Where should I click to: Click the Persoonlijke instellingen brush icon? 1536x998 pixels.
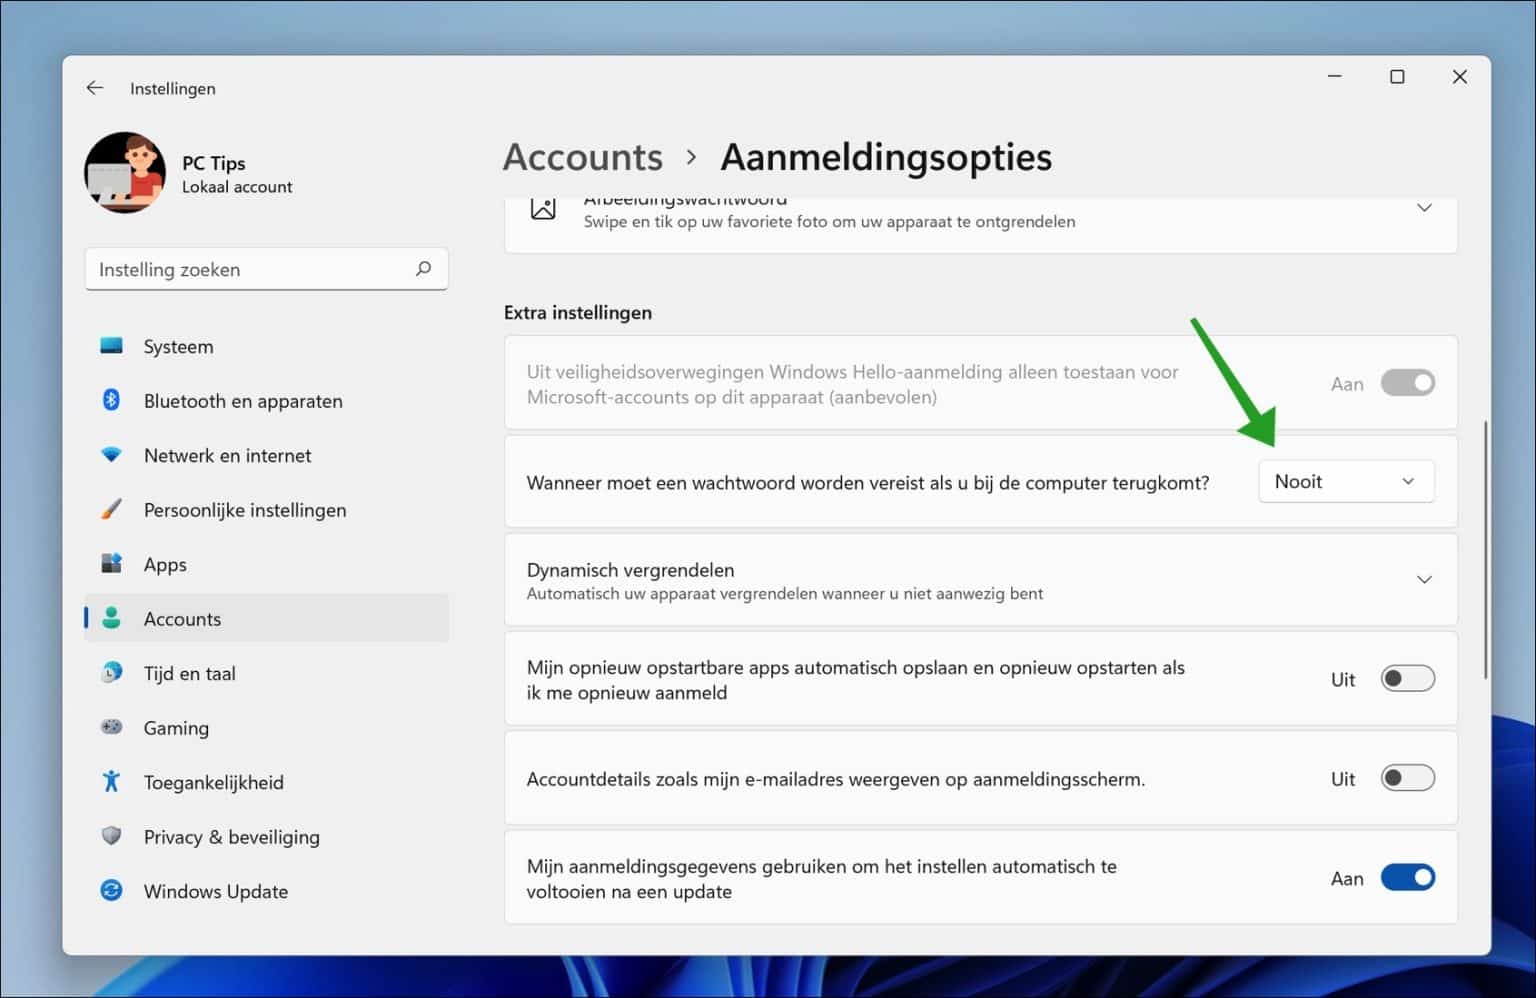[113, 509]
